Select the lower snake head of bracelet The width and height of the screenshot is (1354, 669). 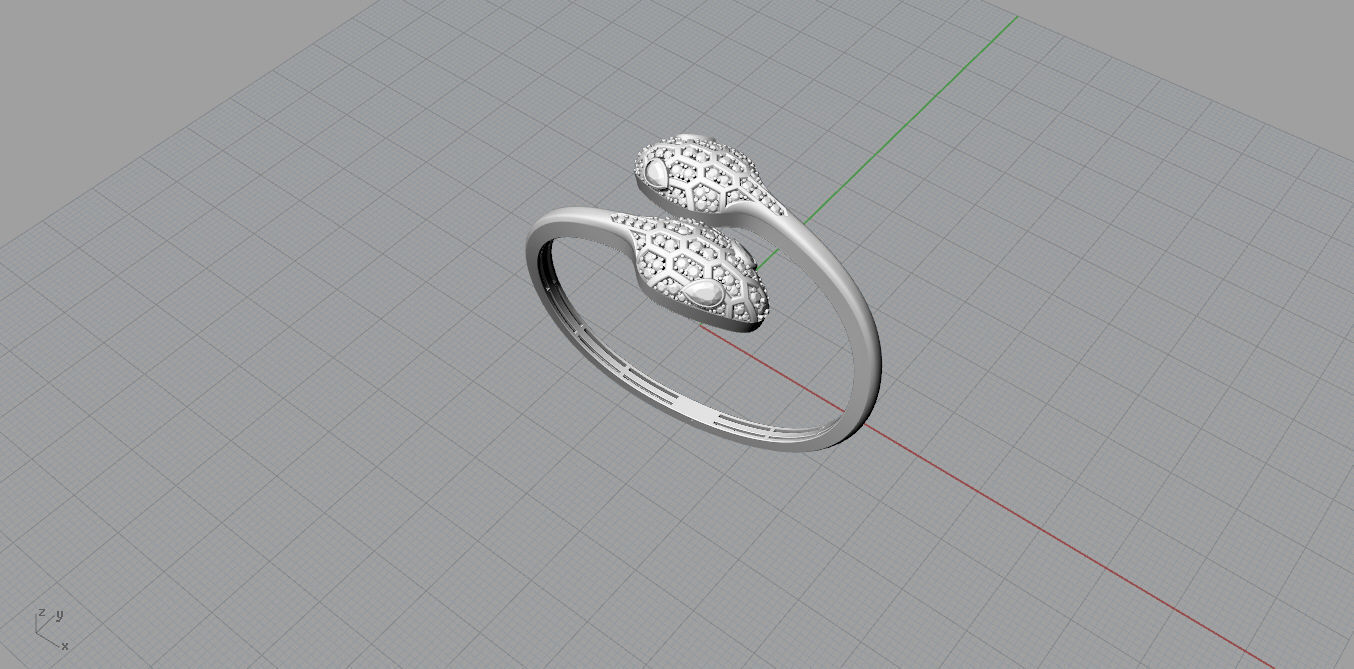point(697,270)
